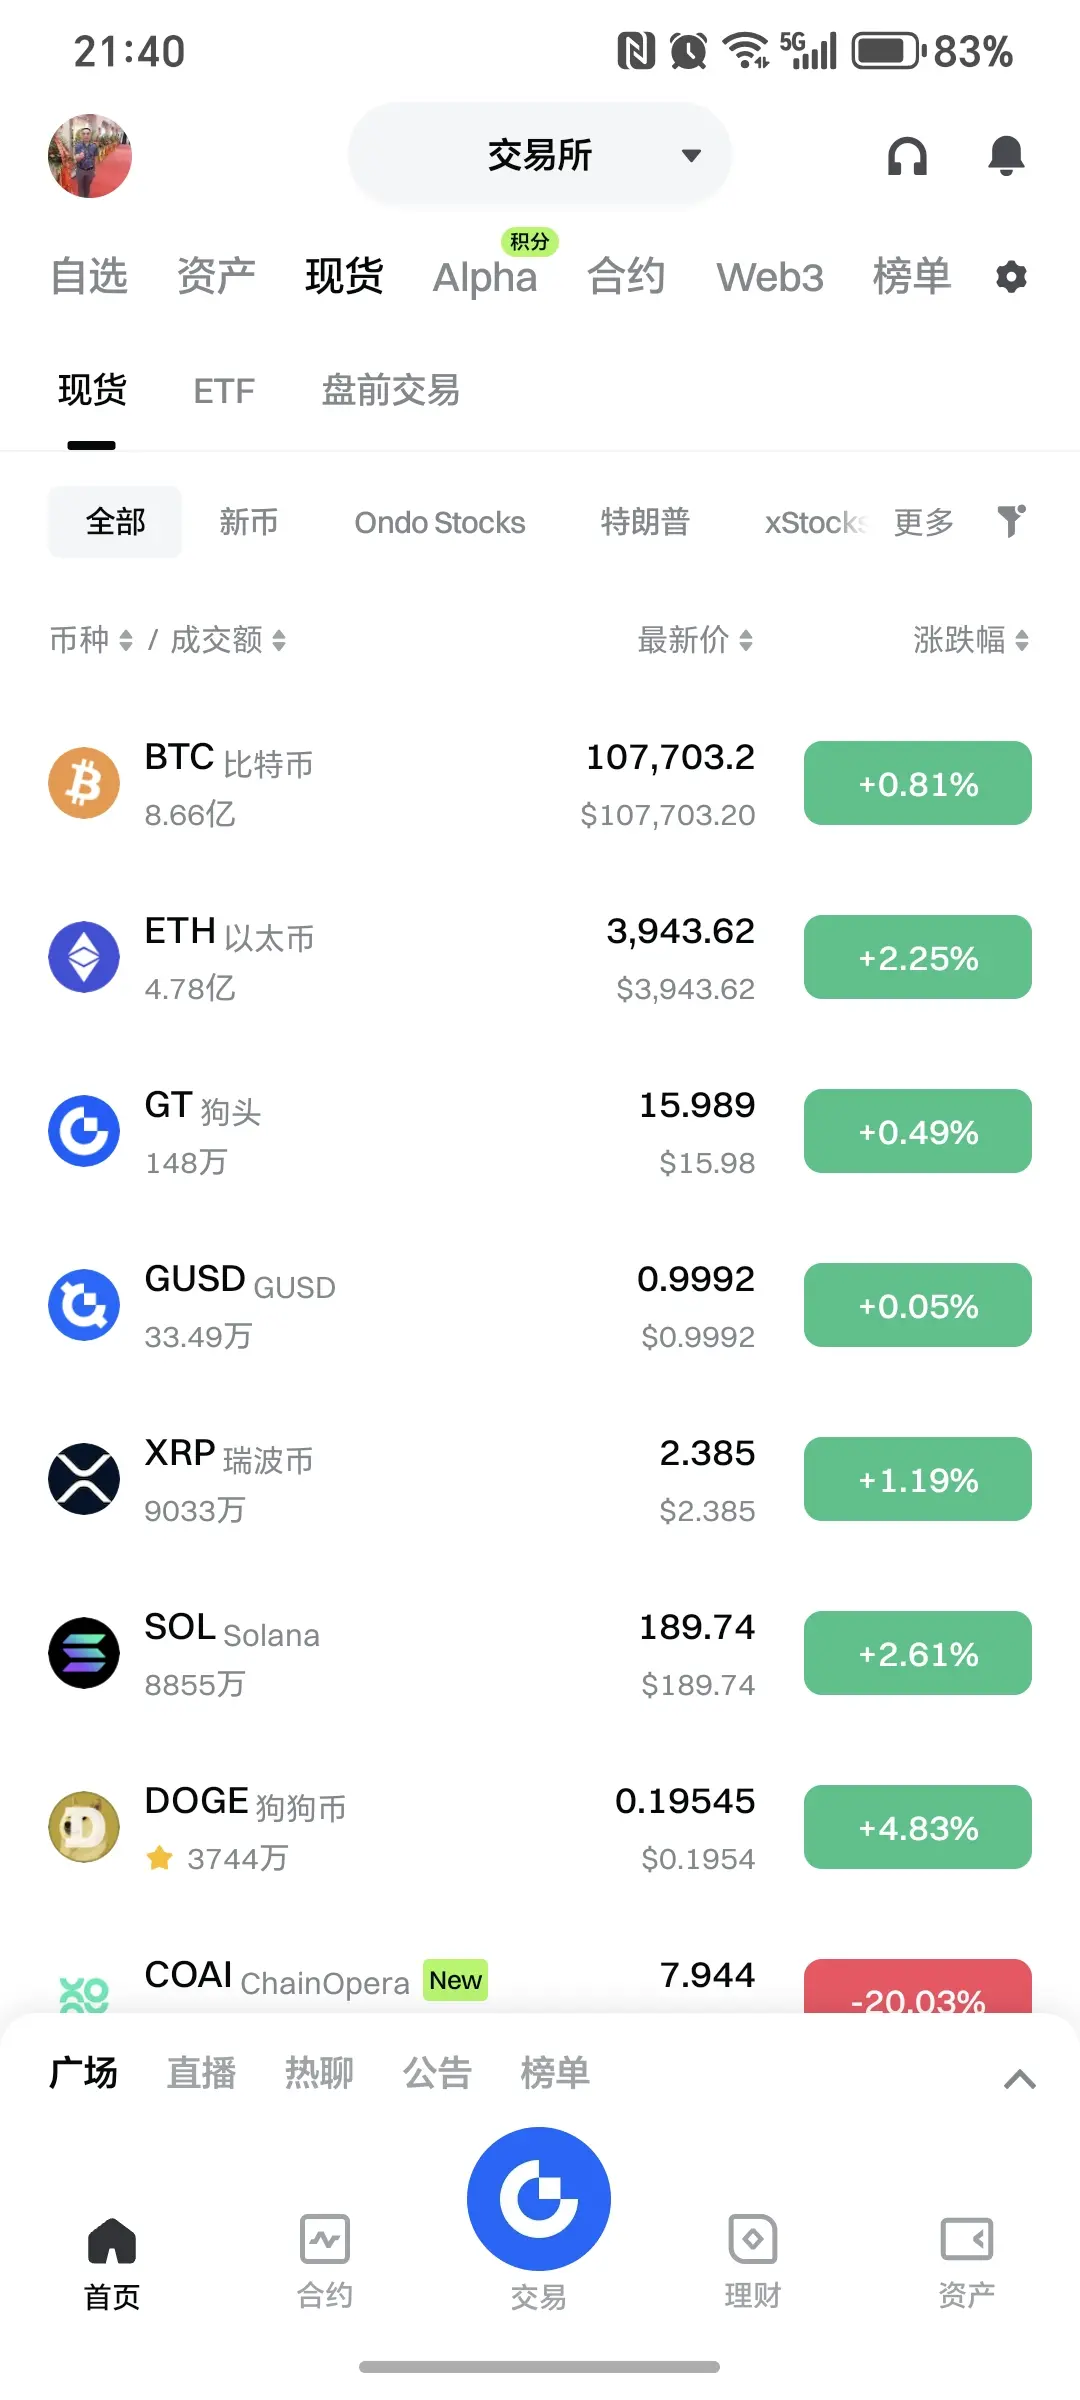1080x2400 pixels.
Task: Toggle DOGE favorite star
Action: (159, 1858)
